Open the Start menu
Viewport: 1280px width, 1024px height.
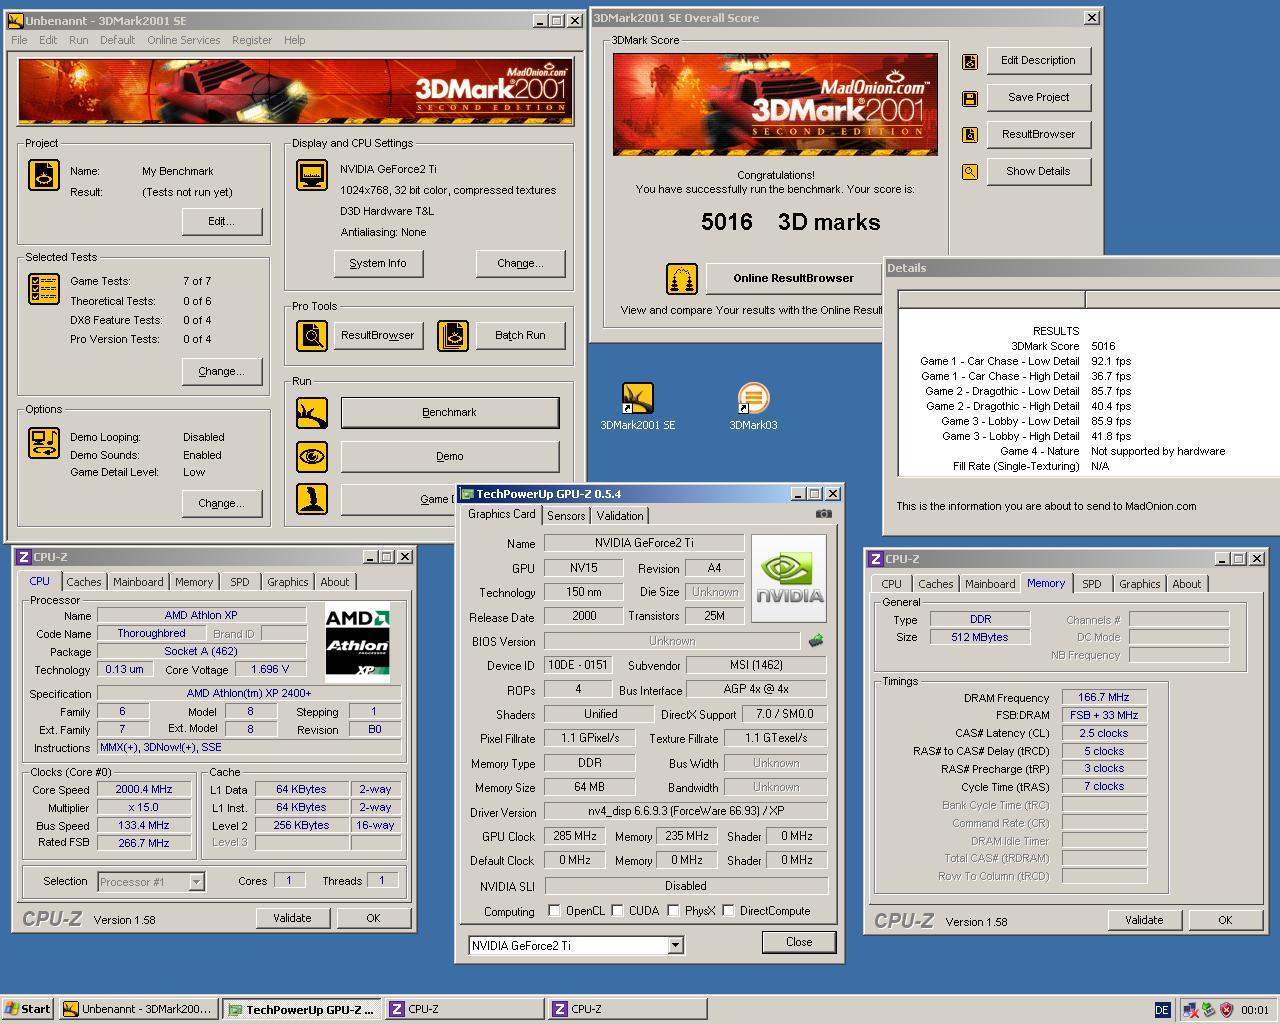click(x=28, y=1009)
